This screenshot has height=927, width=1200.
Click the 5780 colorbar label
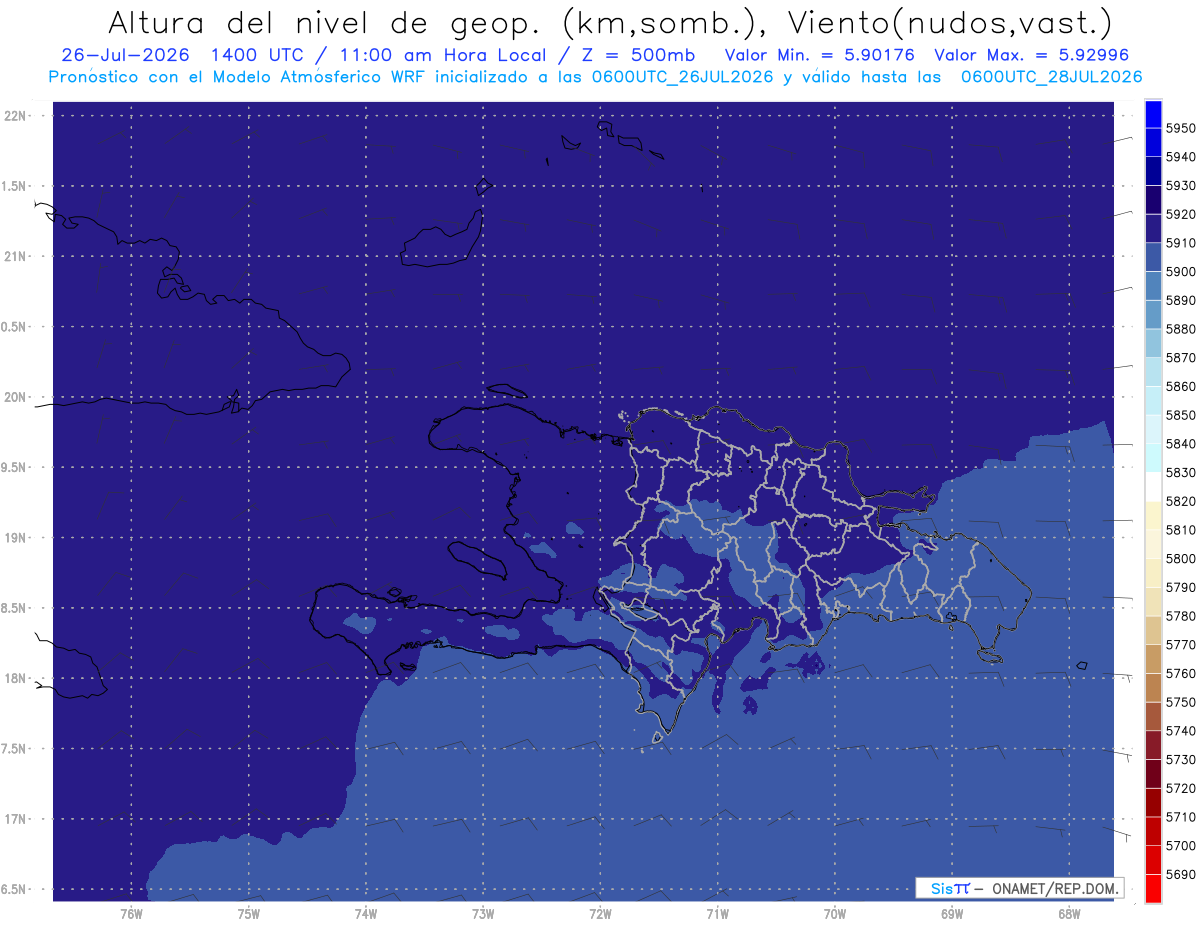pos(1181,616)
